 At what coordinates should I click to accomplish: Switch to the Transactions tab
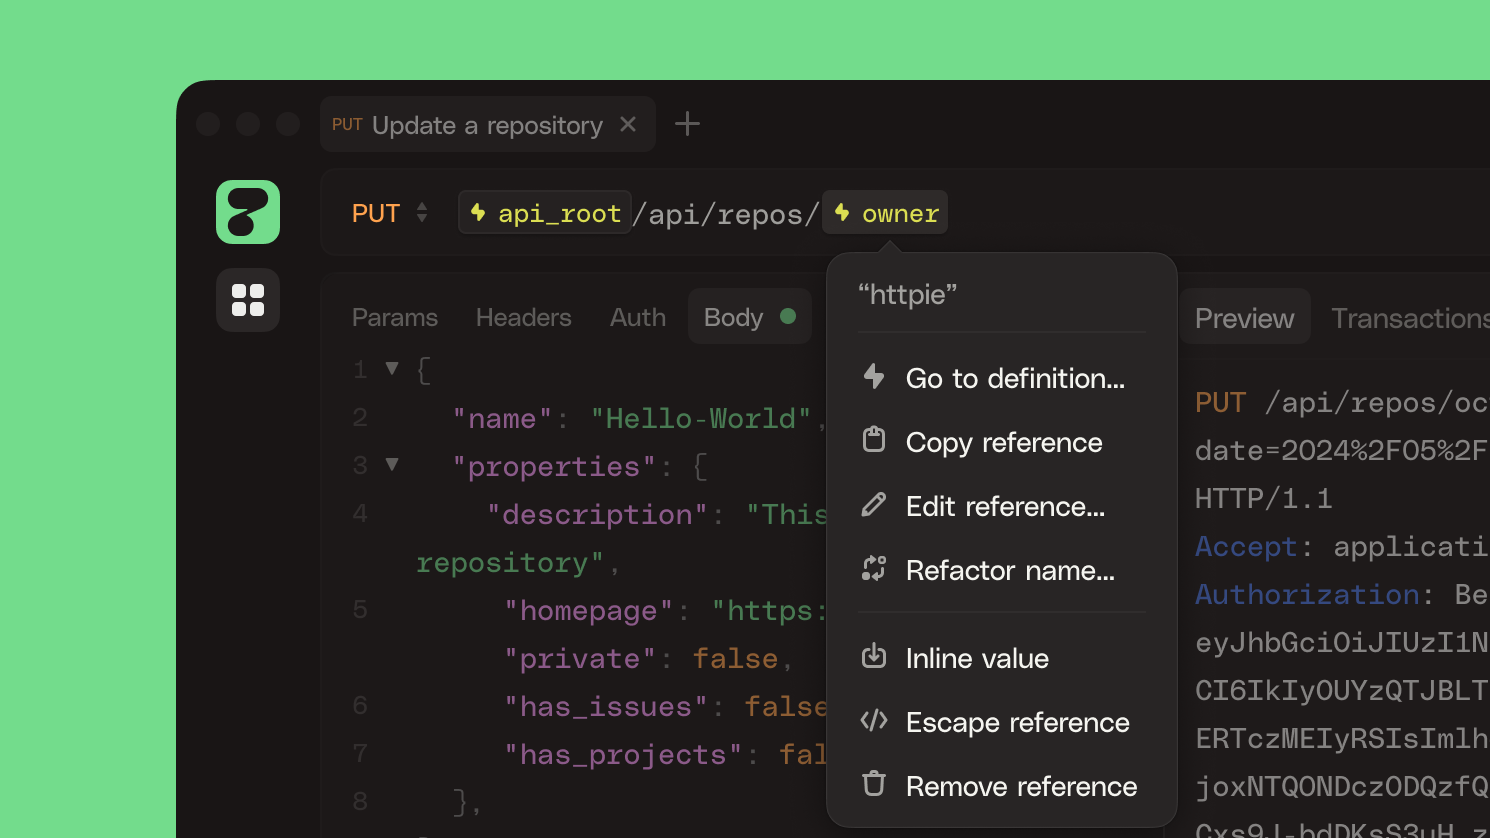tap(1408, 319)
